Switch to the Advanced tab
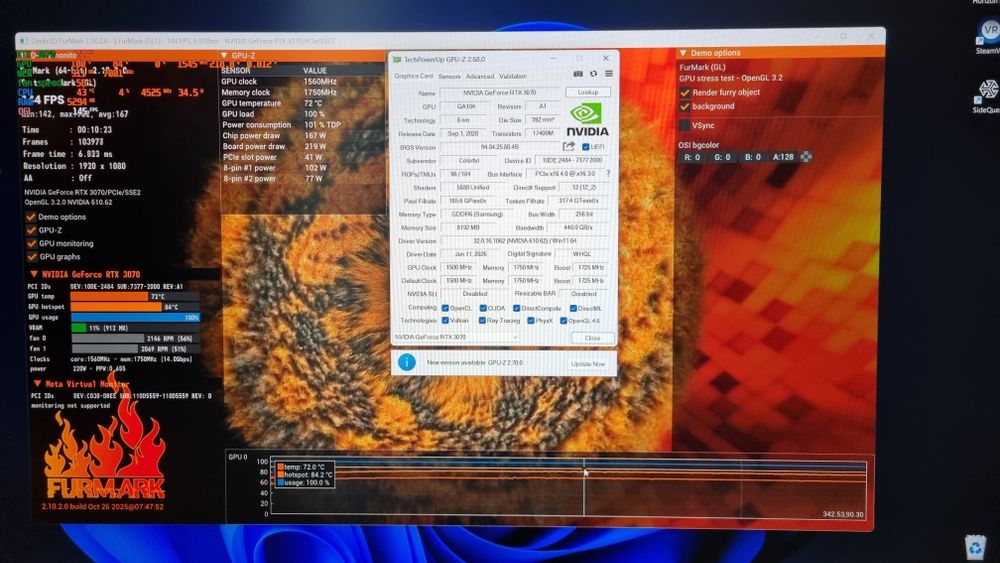Viewport: 1000px width, 563px height. (480, 77)
